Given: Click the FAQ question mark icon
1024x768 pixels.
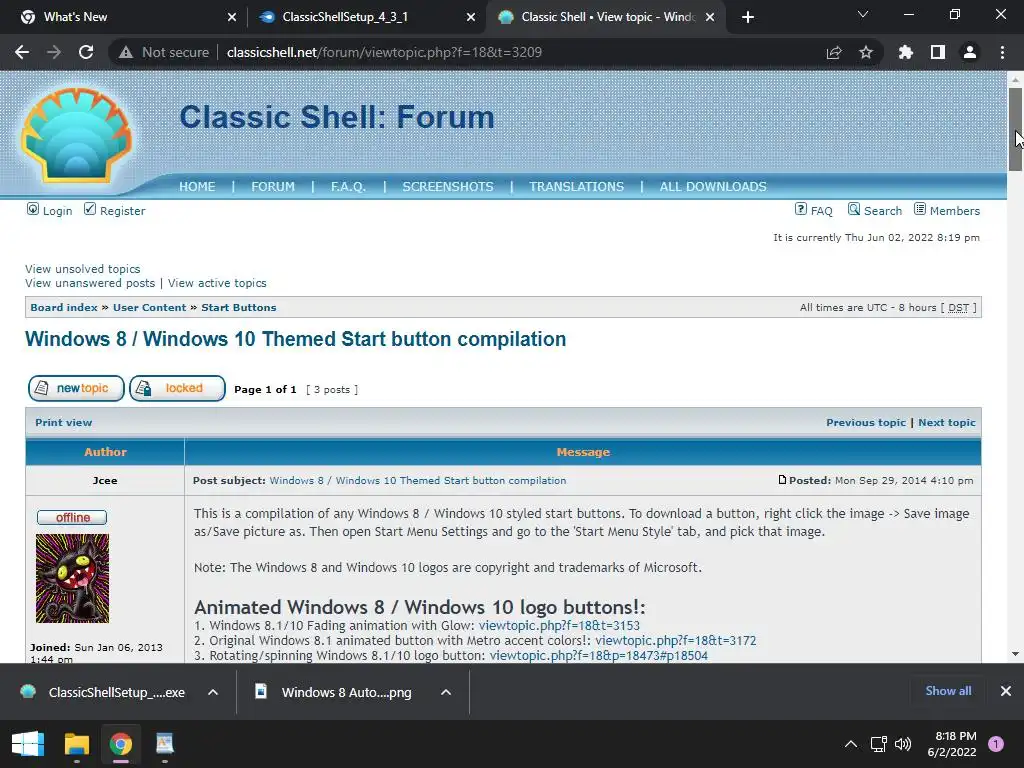Looking at the screenshot, I should [801, 209].
